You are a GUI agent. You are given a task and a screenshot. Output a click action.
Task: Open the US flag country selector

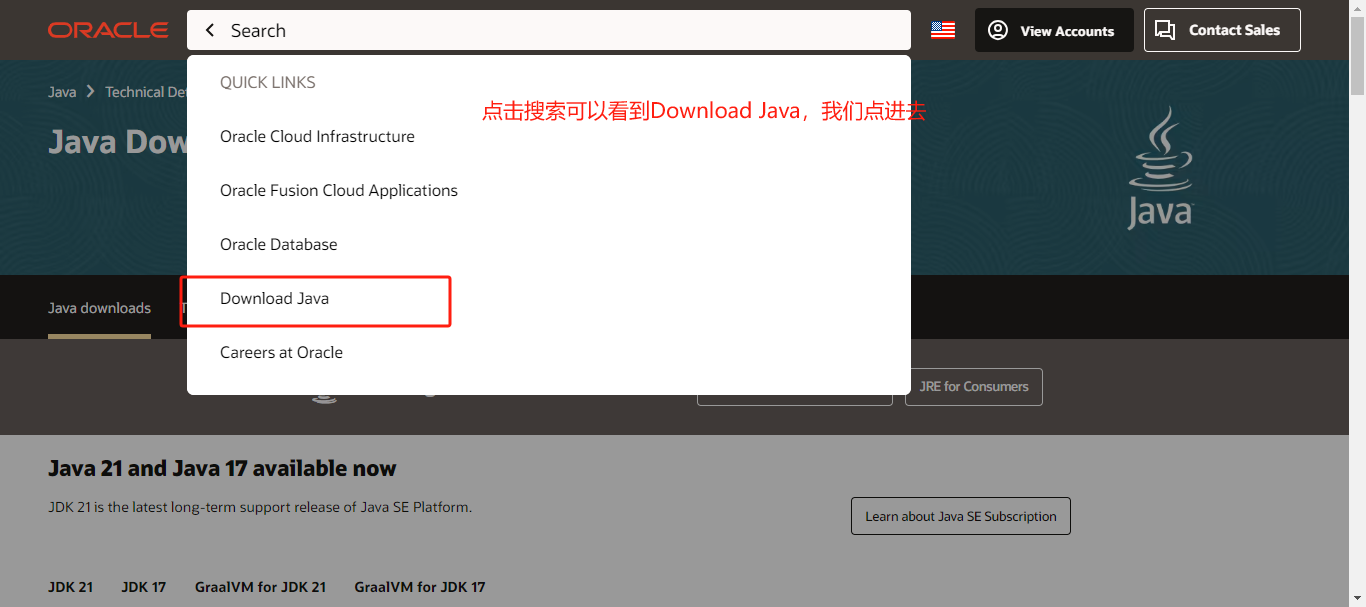(x=943, y=30)
